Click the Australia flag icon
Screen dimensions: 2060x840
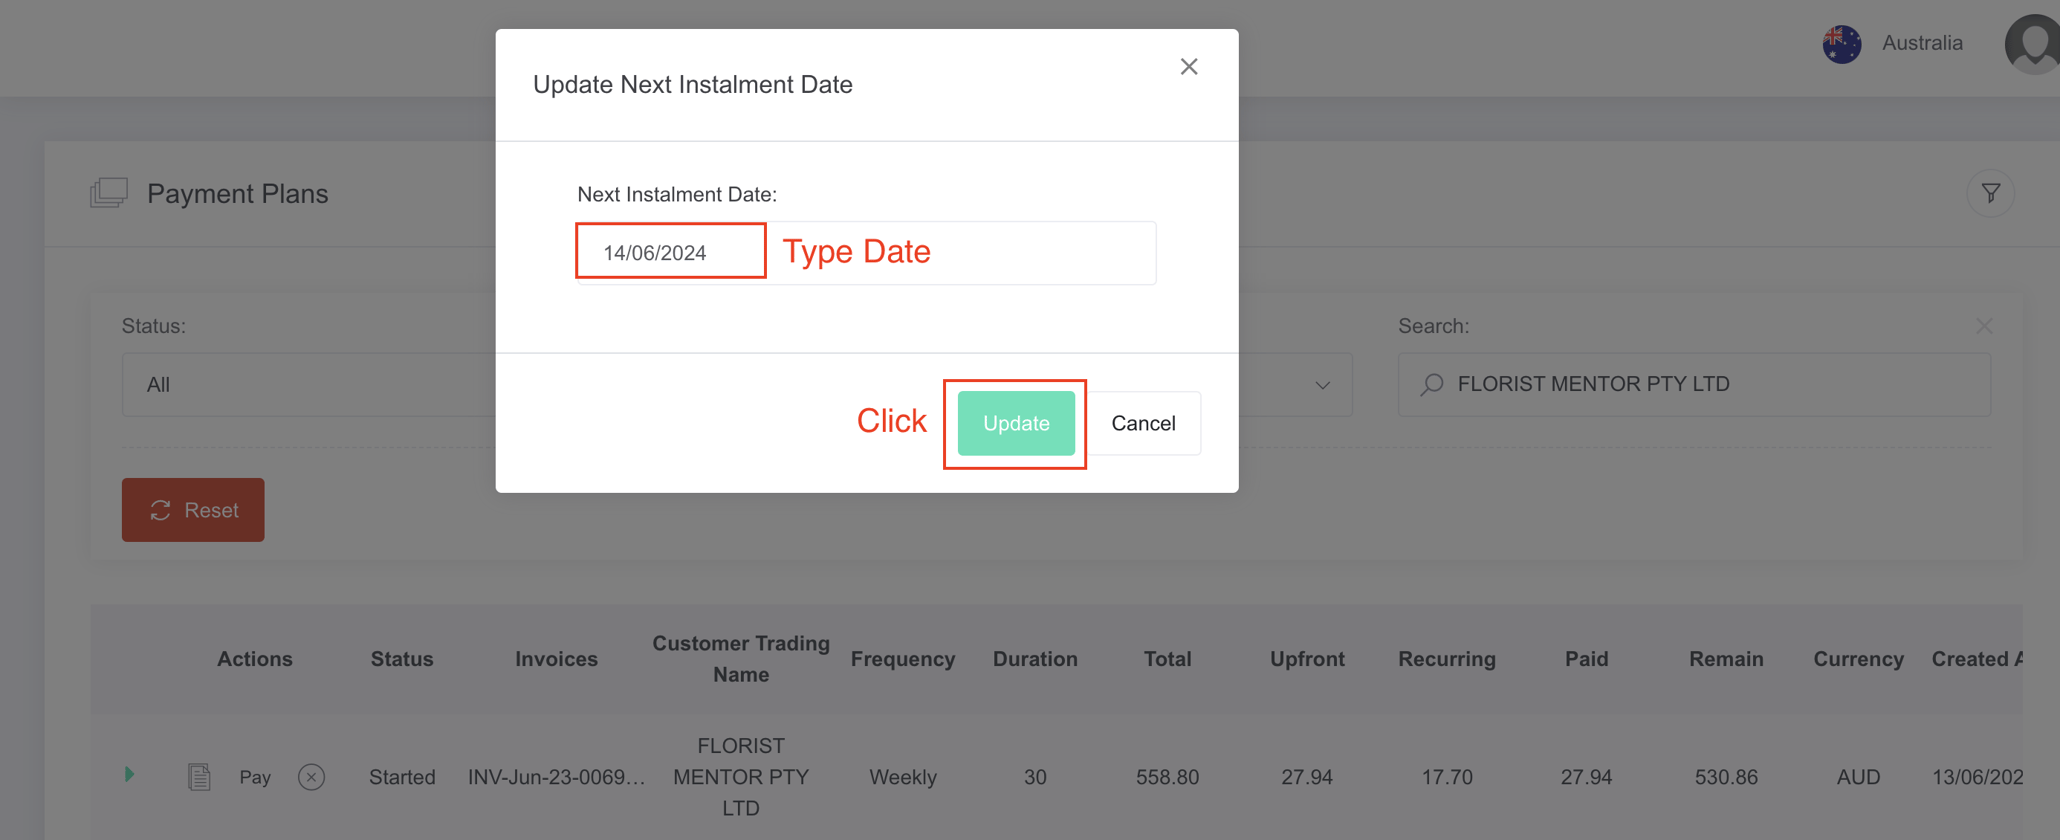1841,44
